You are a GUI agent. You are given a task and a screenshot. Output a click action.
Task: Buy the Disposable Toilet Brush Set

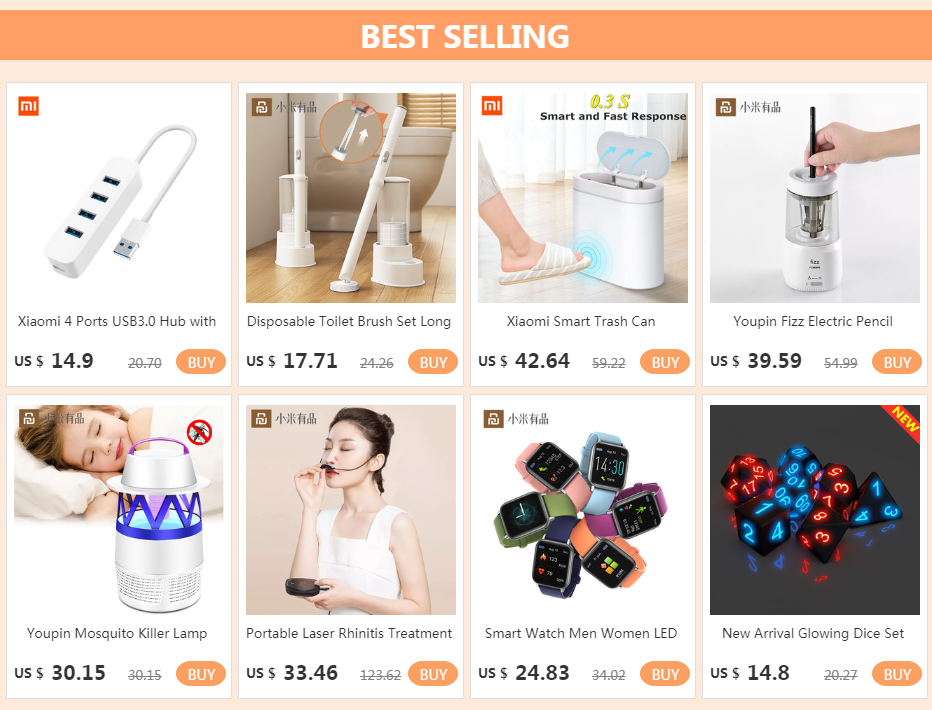pos(433,362)
